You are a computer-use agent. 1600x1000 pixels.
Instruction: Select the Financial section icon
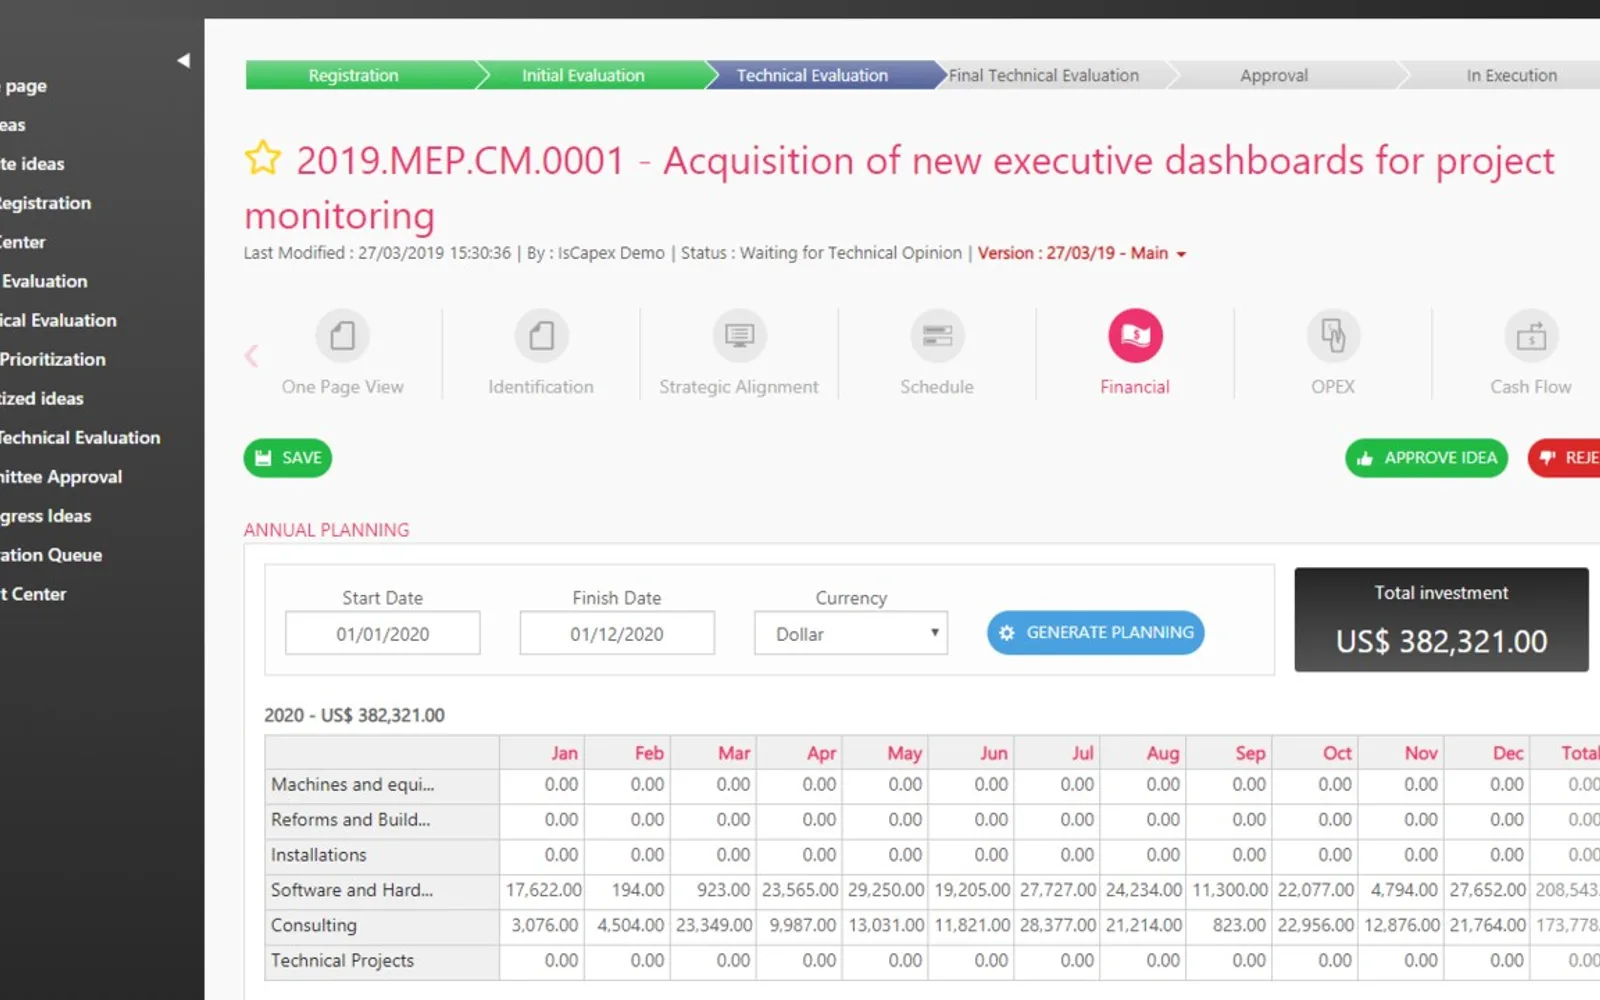[x=1135, y=335]
